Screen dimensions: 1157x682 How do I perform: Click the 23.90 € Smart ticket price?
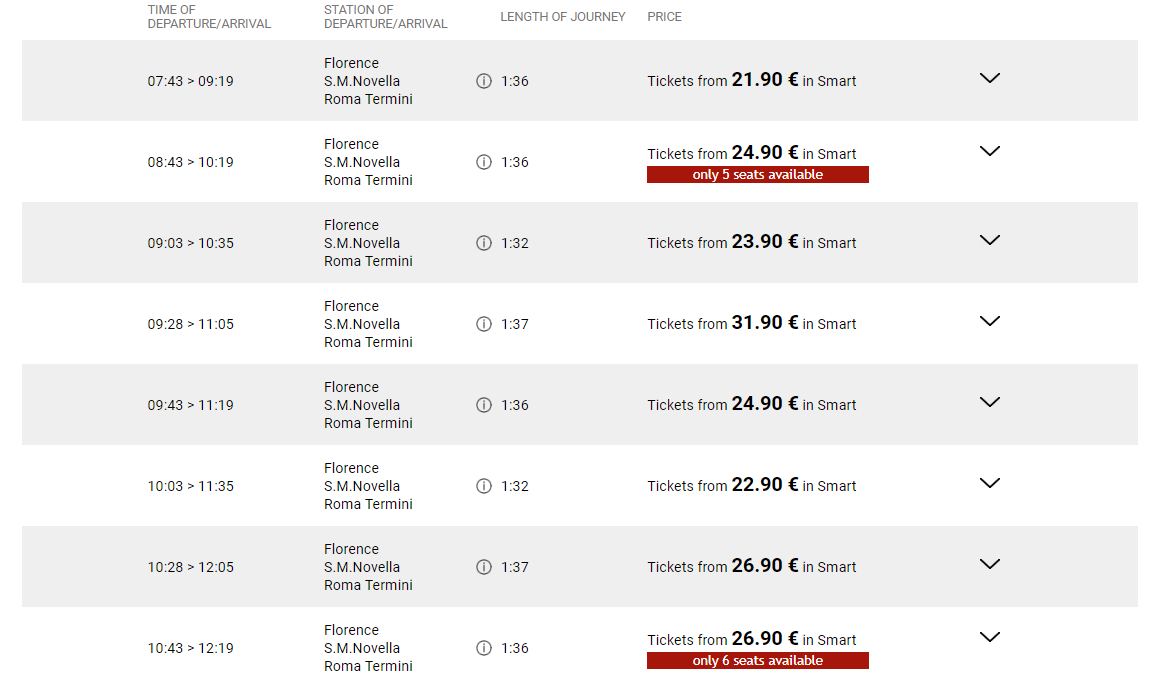pos(765,242)
